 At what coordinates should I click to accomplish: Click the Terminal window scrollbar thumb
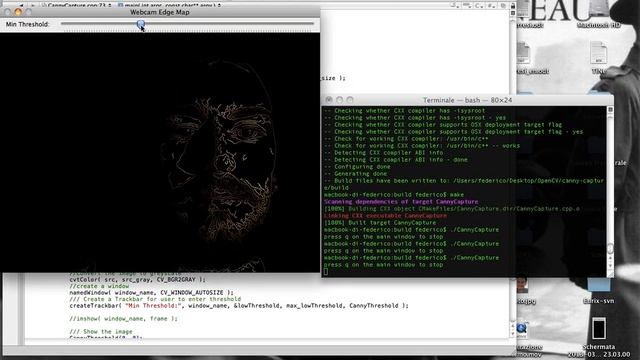click(610, 249)
